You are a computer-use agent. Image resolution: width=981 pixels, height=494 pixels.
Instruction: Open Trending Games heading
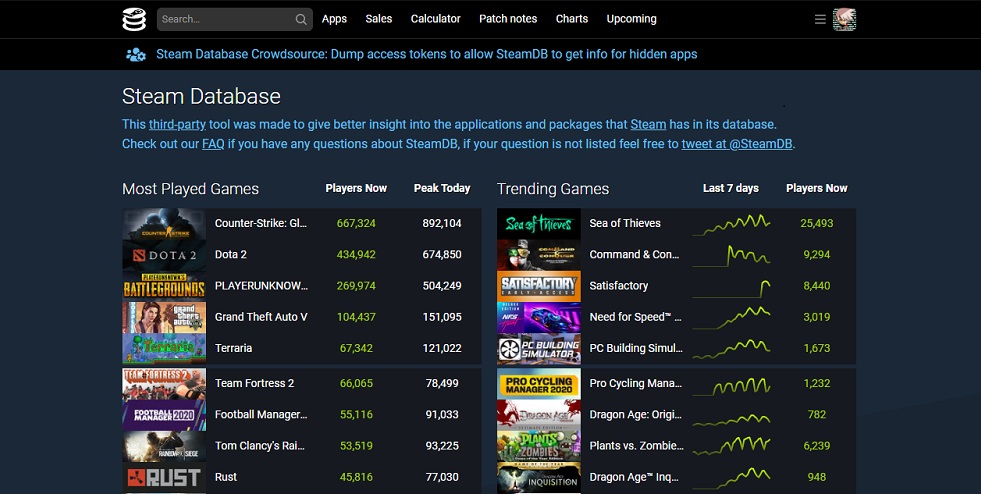[x=552, y=189]
